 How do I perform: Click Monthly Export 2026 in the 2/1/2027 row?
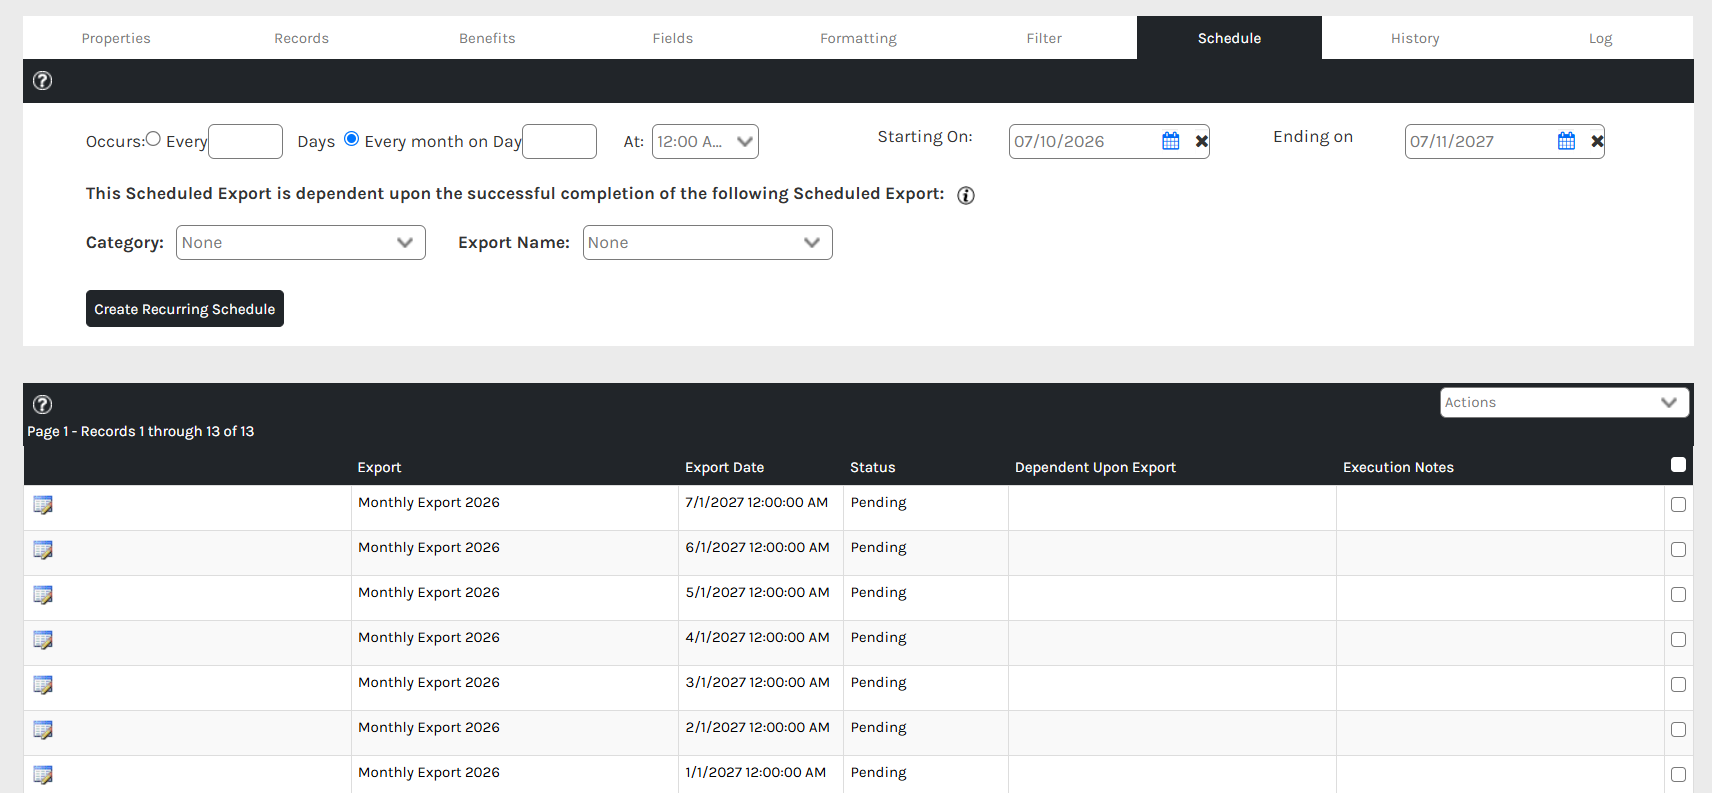pyautogui.click(x=429, y=727)
